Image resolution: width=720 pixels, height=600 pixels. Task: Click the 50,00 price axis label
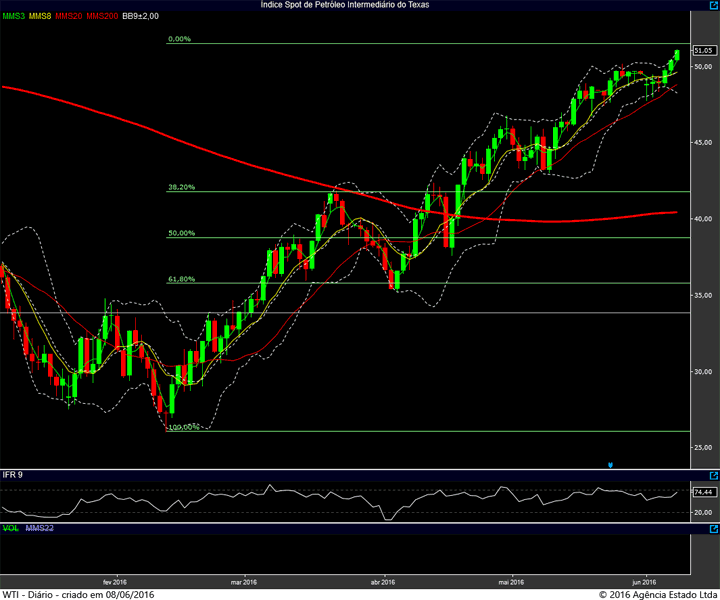703,67
